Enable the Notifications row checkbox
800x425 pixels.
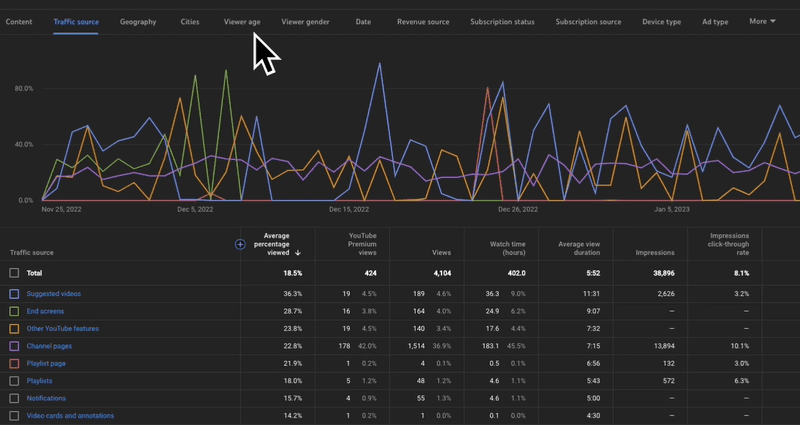(x=14, y=398)
